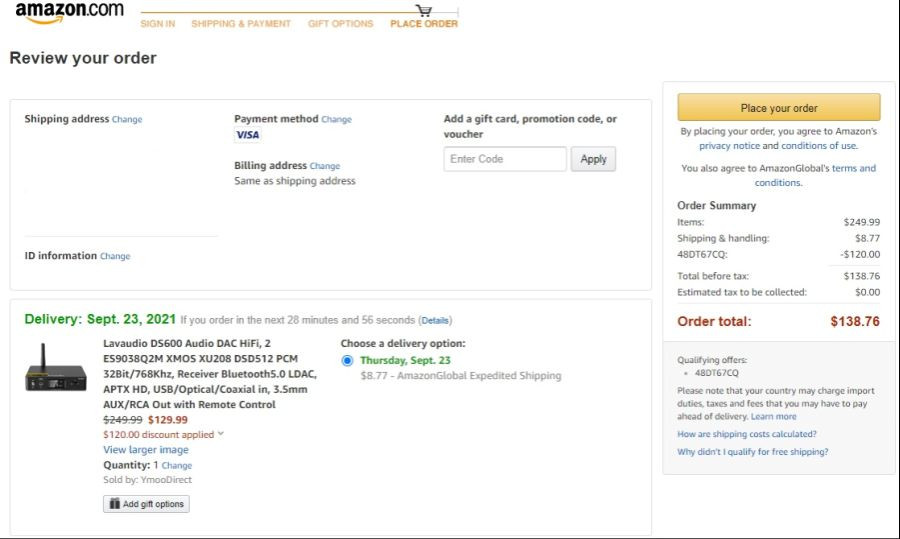This screenshot has width=900, height=539.
Task: Focus the Enter Code field
Action: tap(505, 159)
